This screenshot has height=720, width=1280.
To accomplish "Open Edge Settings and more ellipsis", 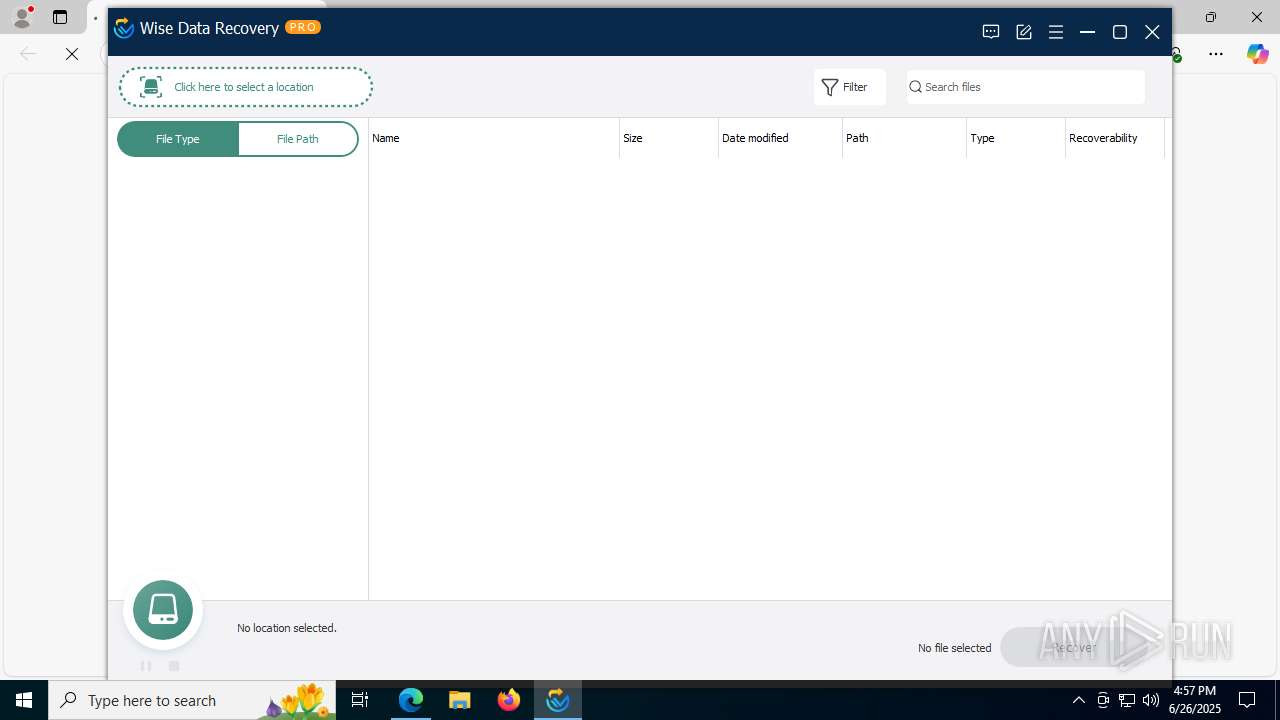I will 1216,54.
